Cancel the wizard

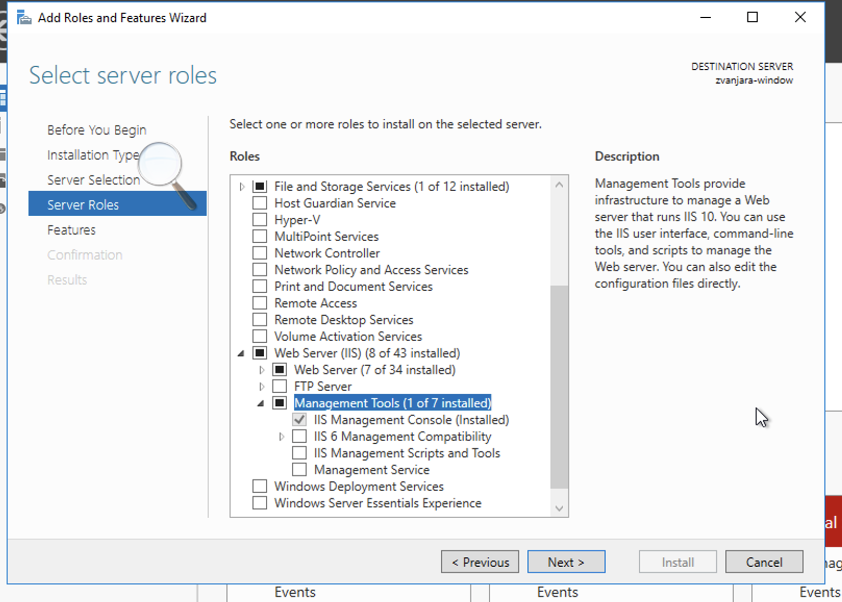coord(764,562)
